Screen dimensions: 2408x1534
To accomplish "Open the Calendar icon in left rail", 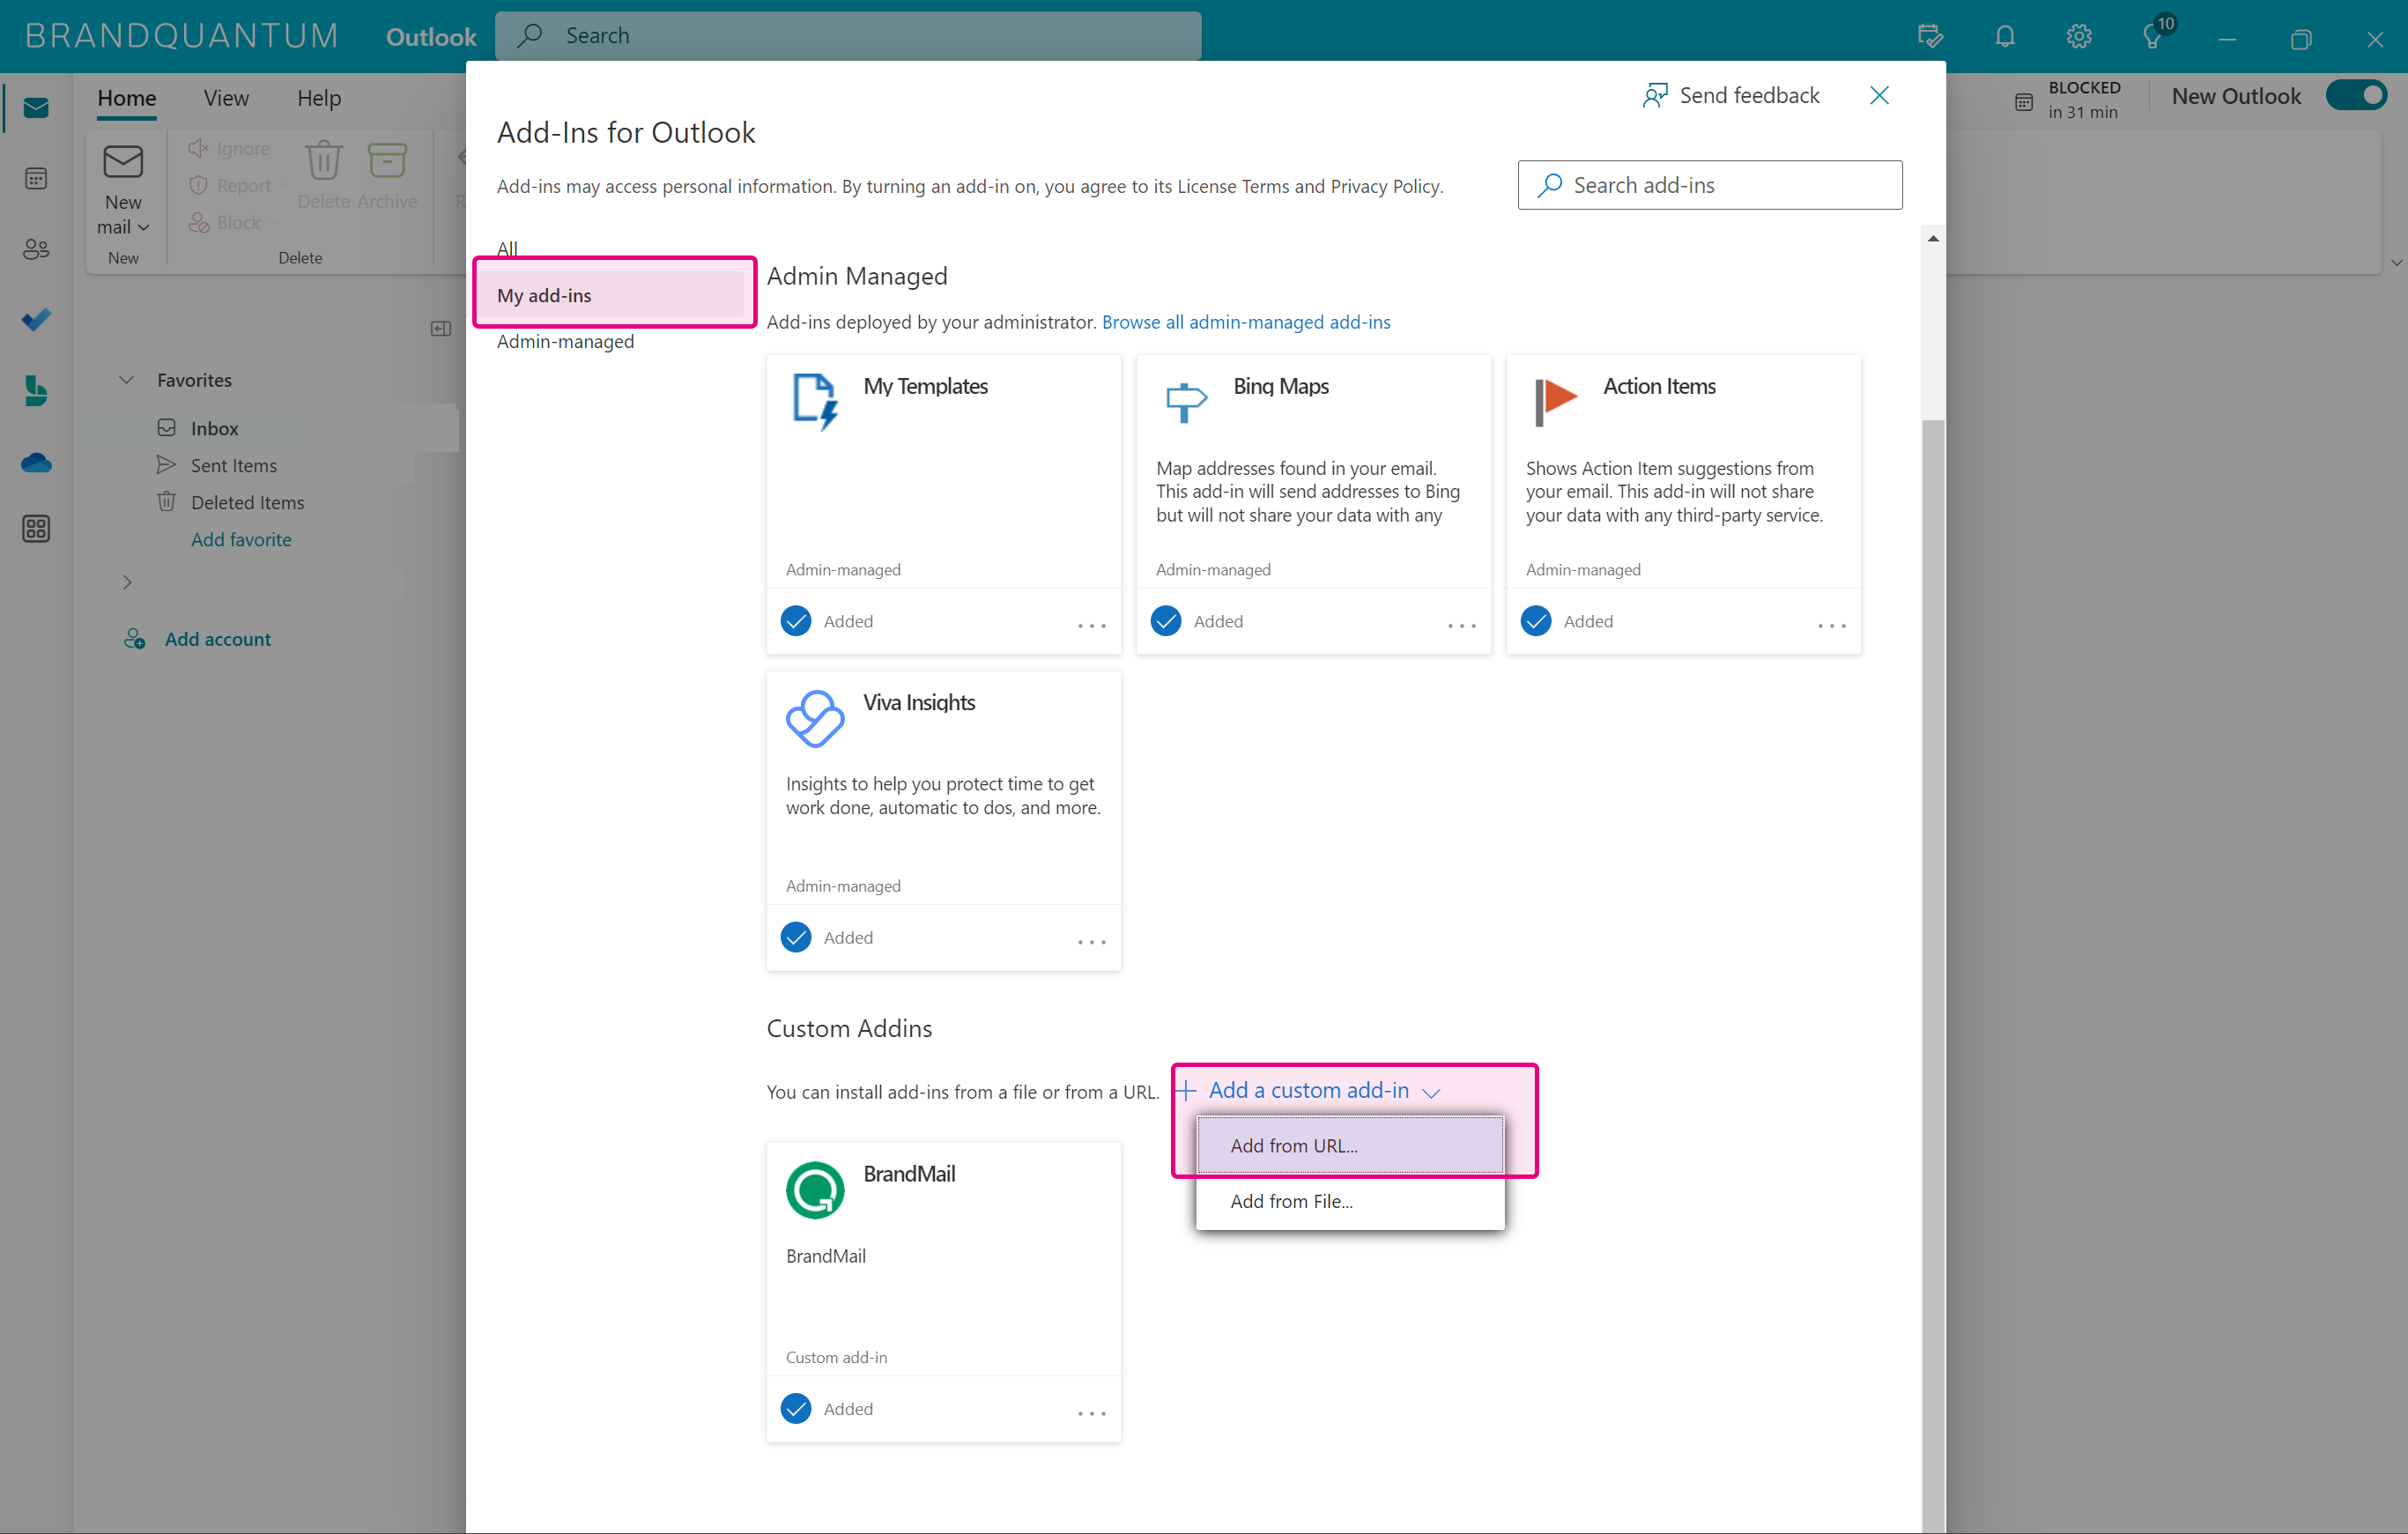I will pyautogui.click(x=36, y=179).
